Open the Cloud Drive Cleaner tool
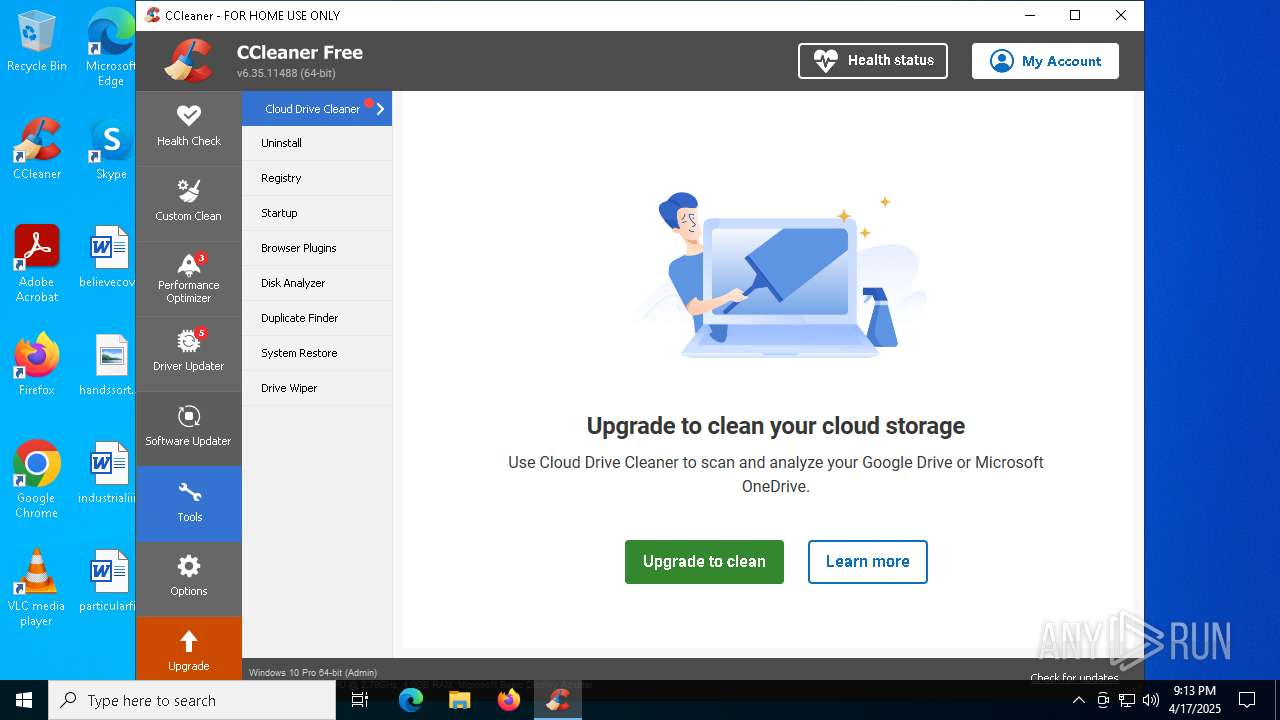This screenshot has height=720, width=1280. point(317,109)
